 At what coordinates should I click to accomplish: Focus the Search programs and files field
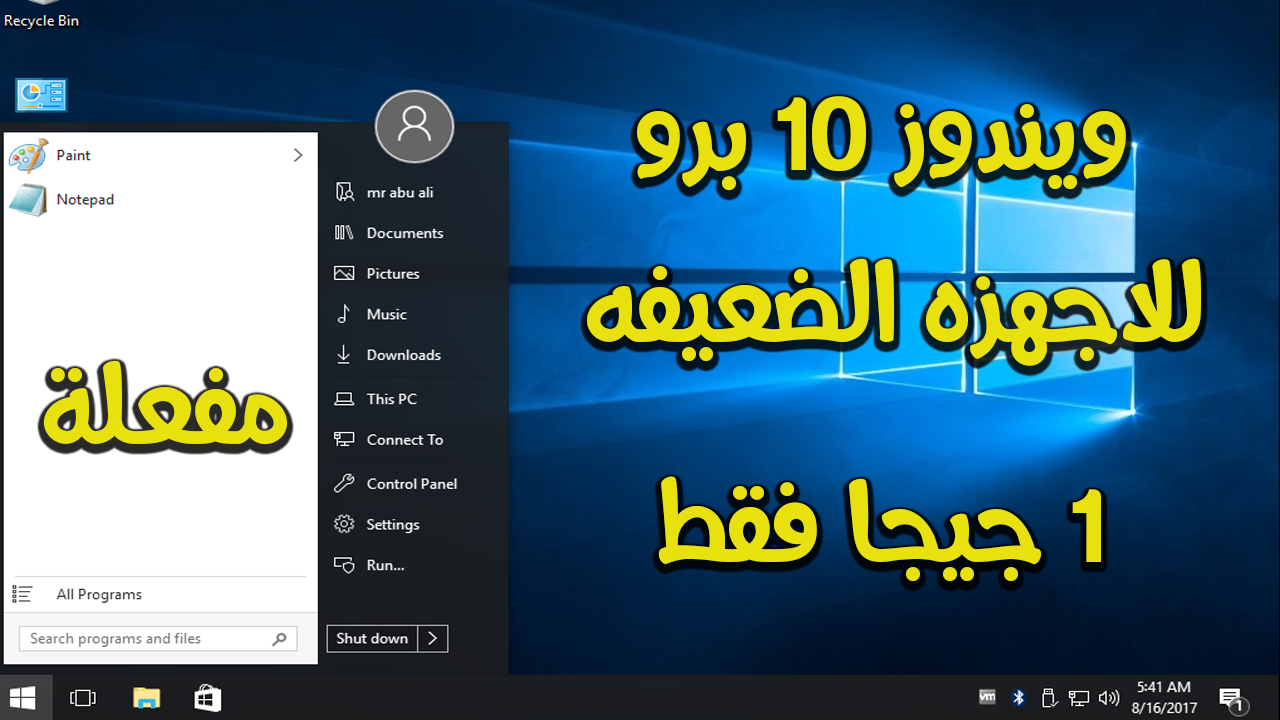(x=158, y=639)
